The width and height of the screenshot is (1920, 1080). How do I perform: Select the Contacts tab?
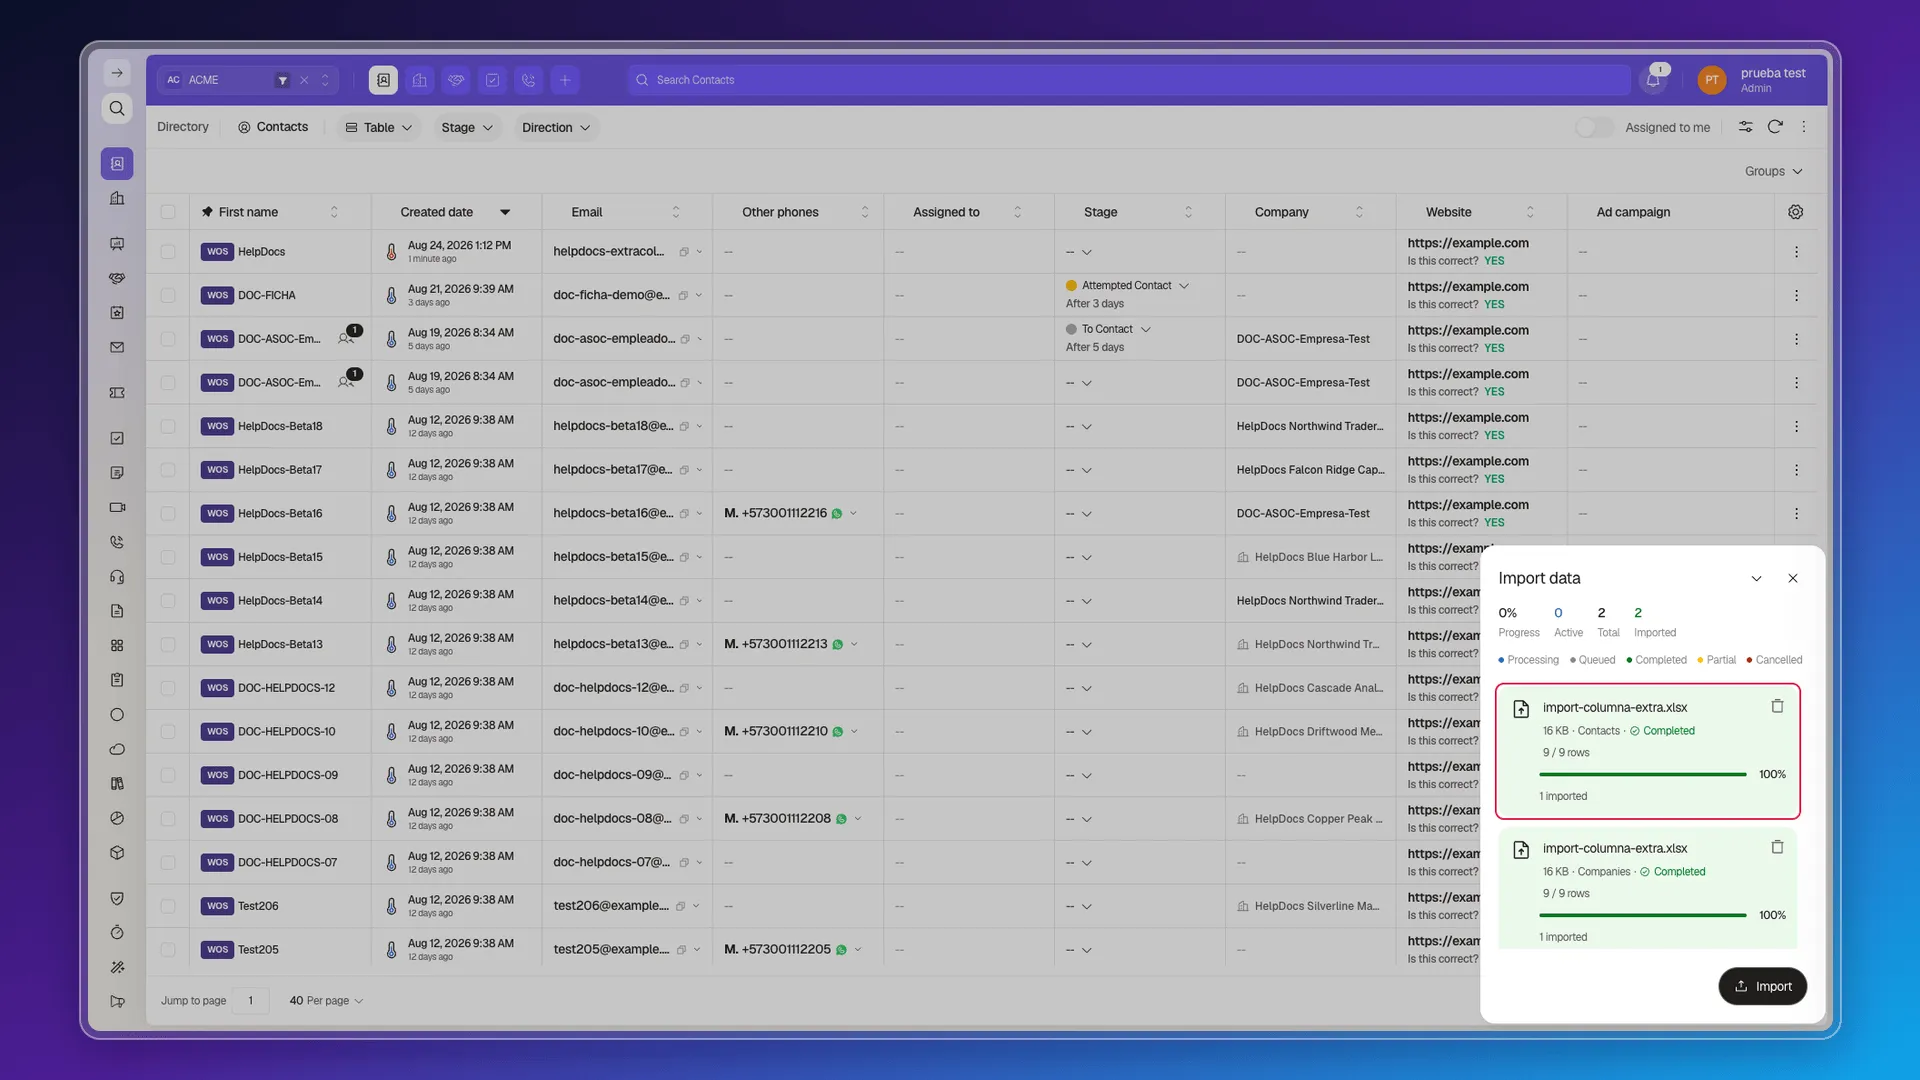coord(272,127)
